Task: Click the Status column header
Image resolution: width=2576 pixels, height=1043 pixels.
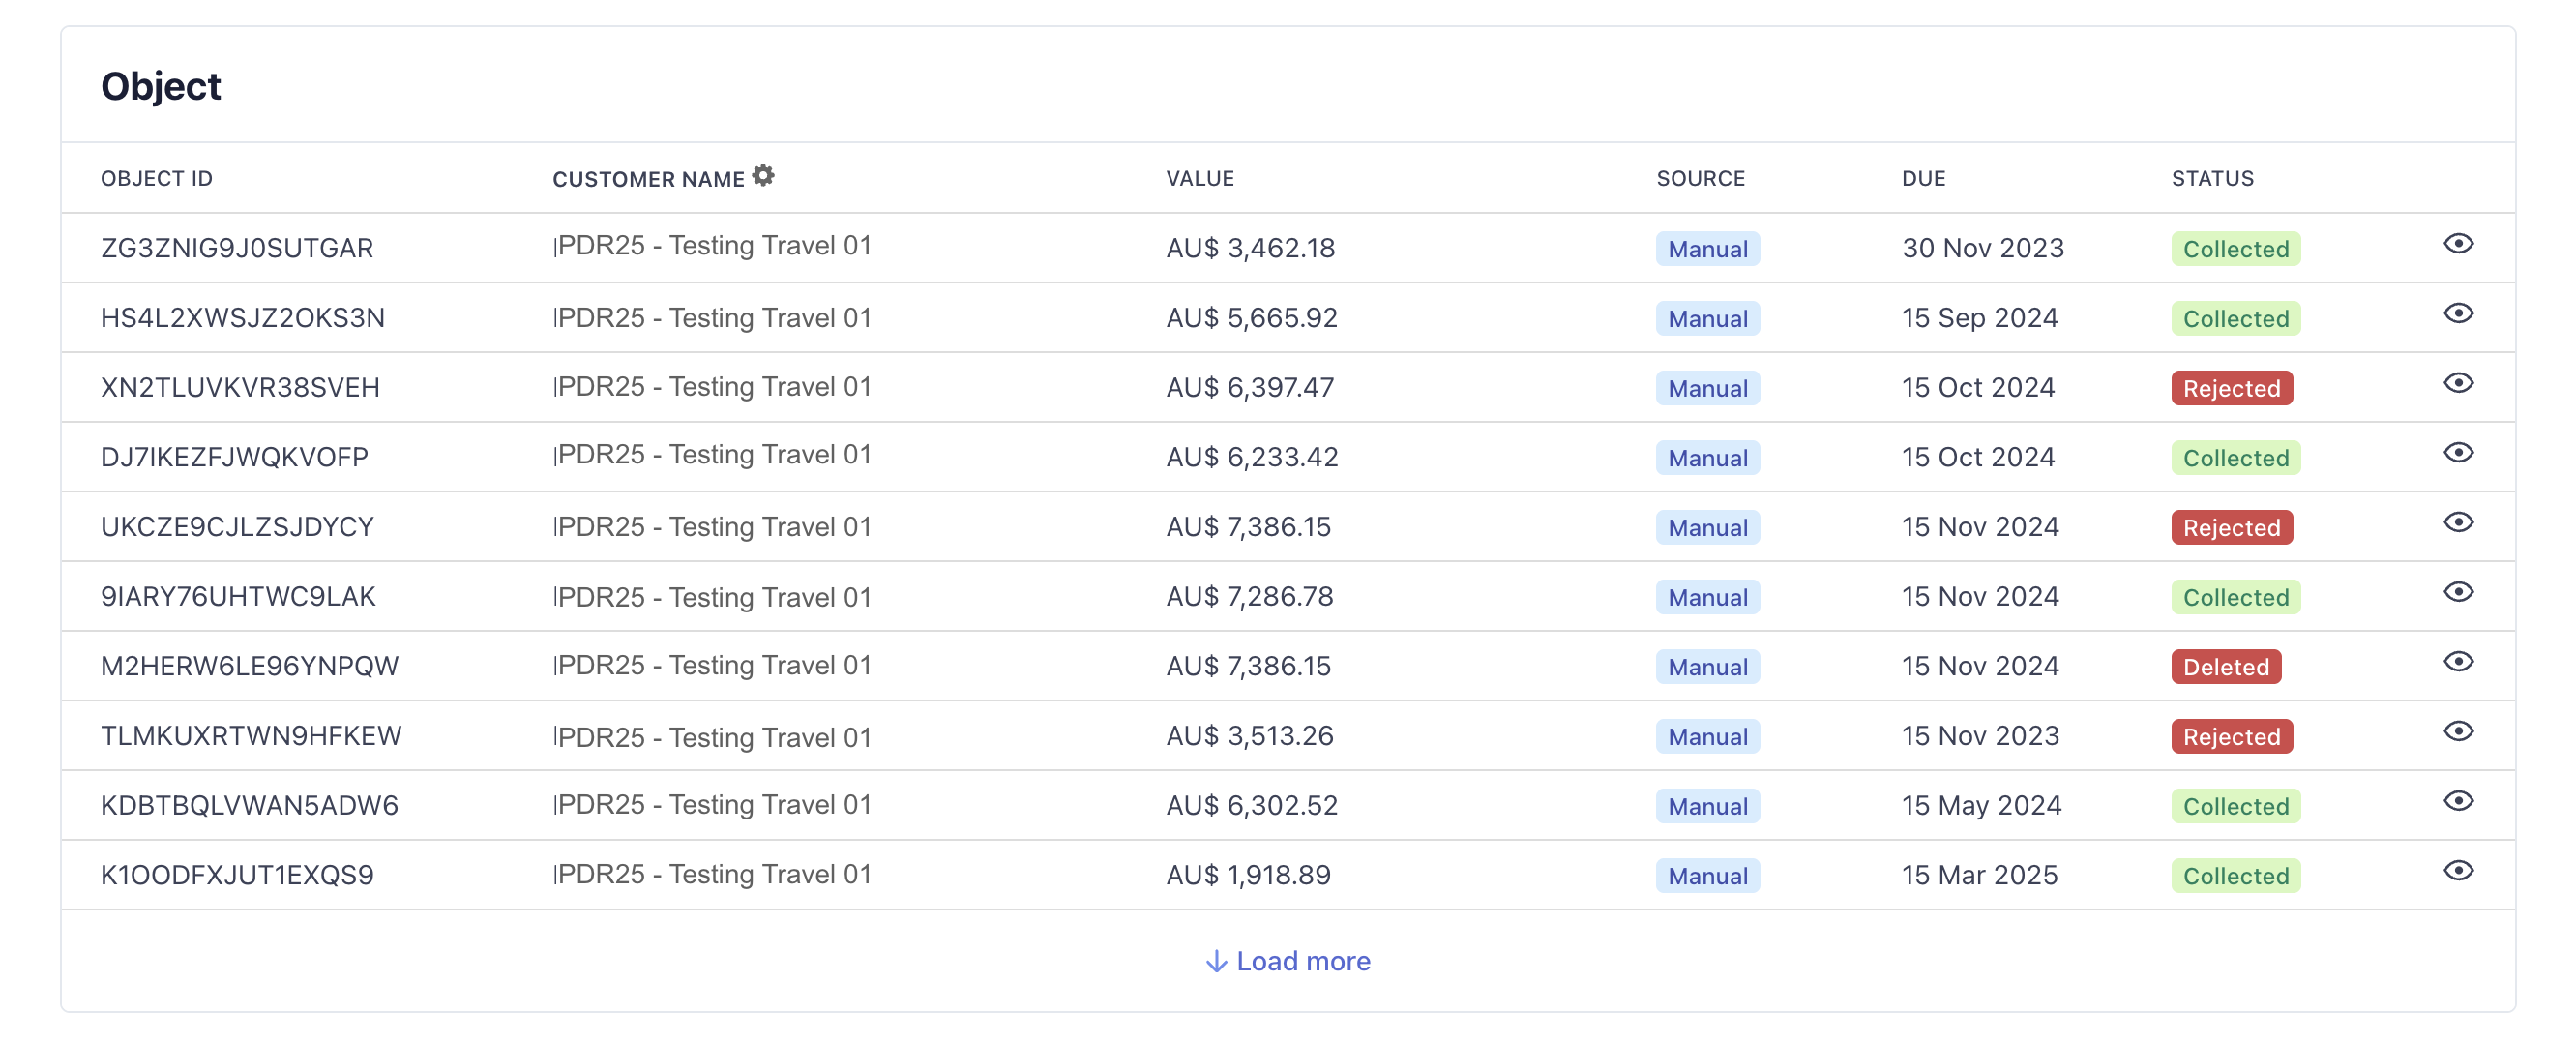Action: tap(2212, 178)
